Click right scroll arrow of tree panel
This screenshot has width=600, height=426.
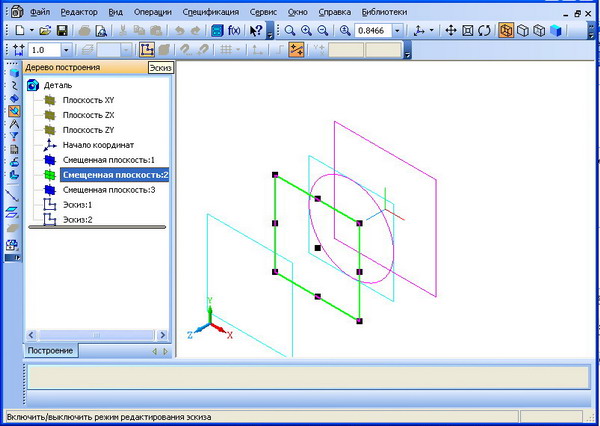(163, 335)
